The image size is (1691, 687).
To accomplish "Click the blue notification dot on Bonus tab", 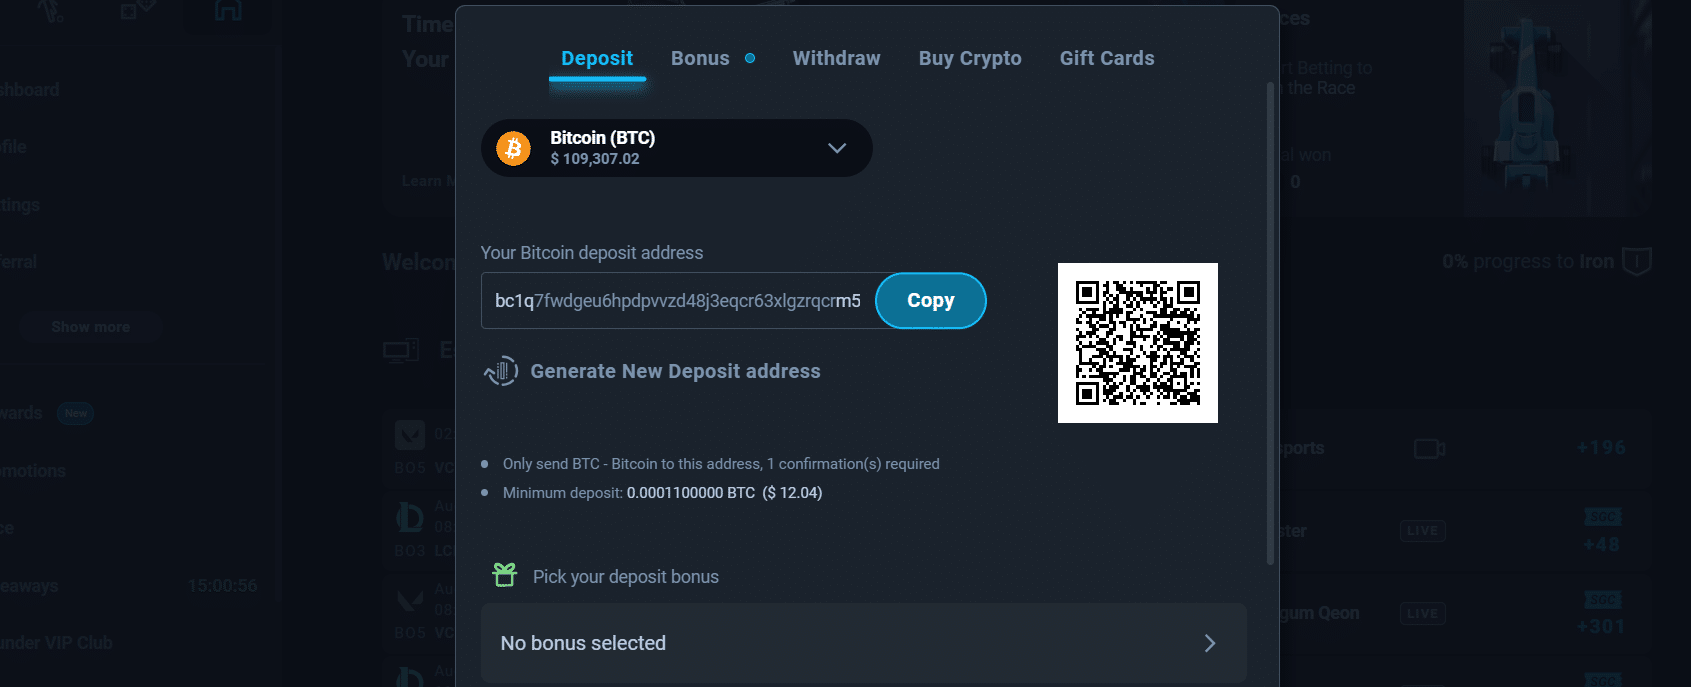I will (750, 57).
